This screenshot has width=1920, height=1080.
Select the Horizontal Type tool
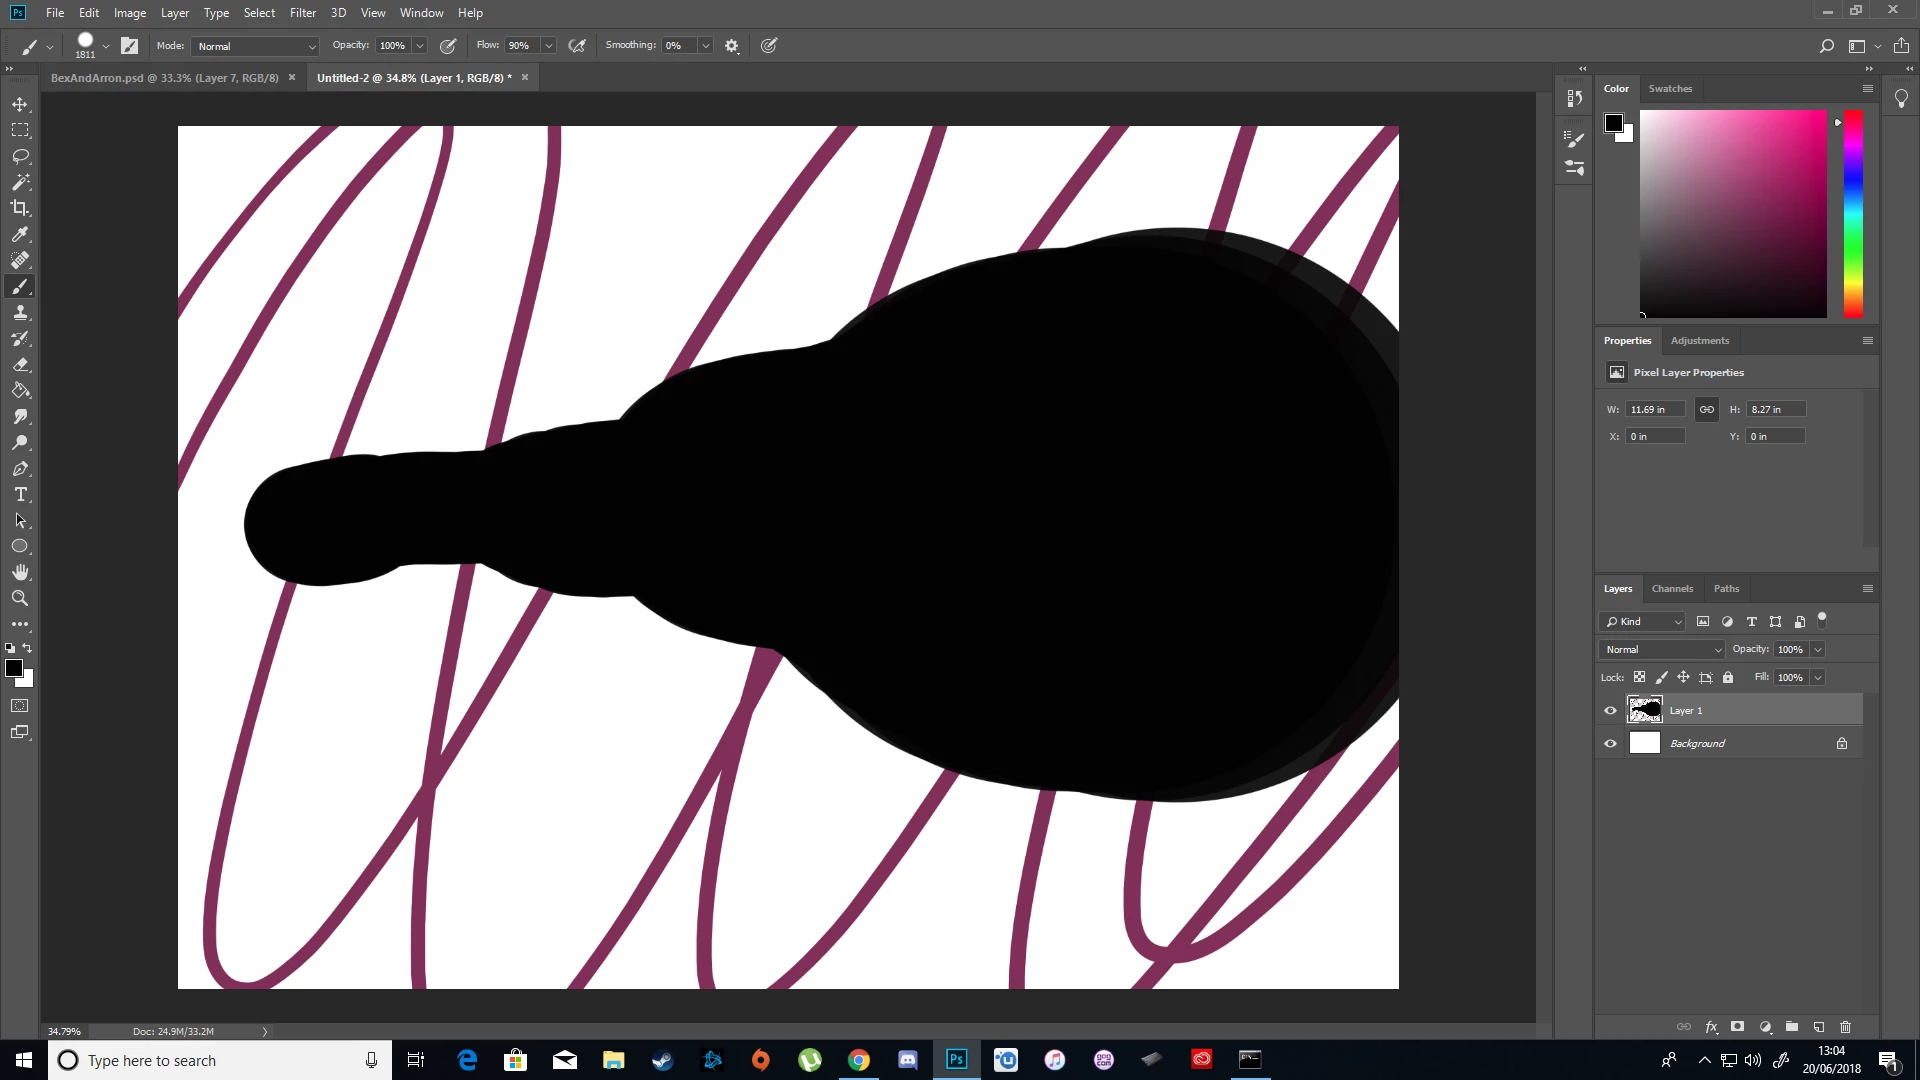pos(20,495)
